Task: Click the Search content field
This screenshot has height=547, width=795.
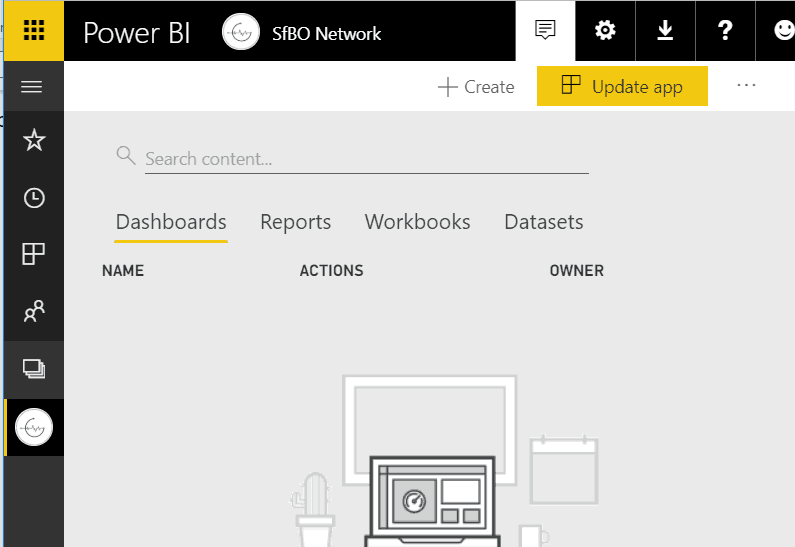Action: [x=365, y=159]
